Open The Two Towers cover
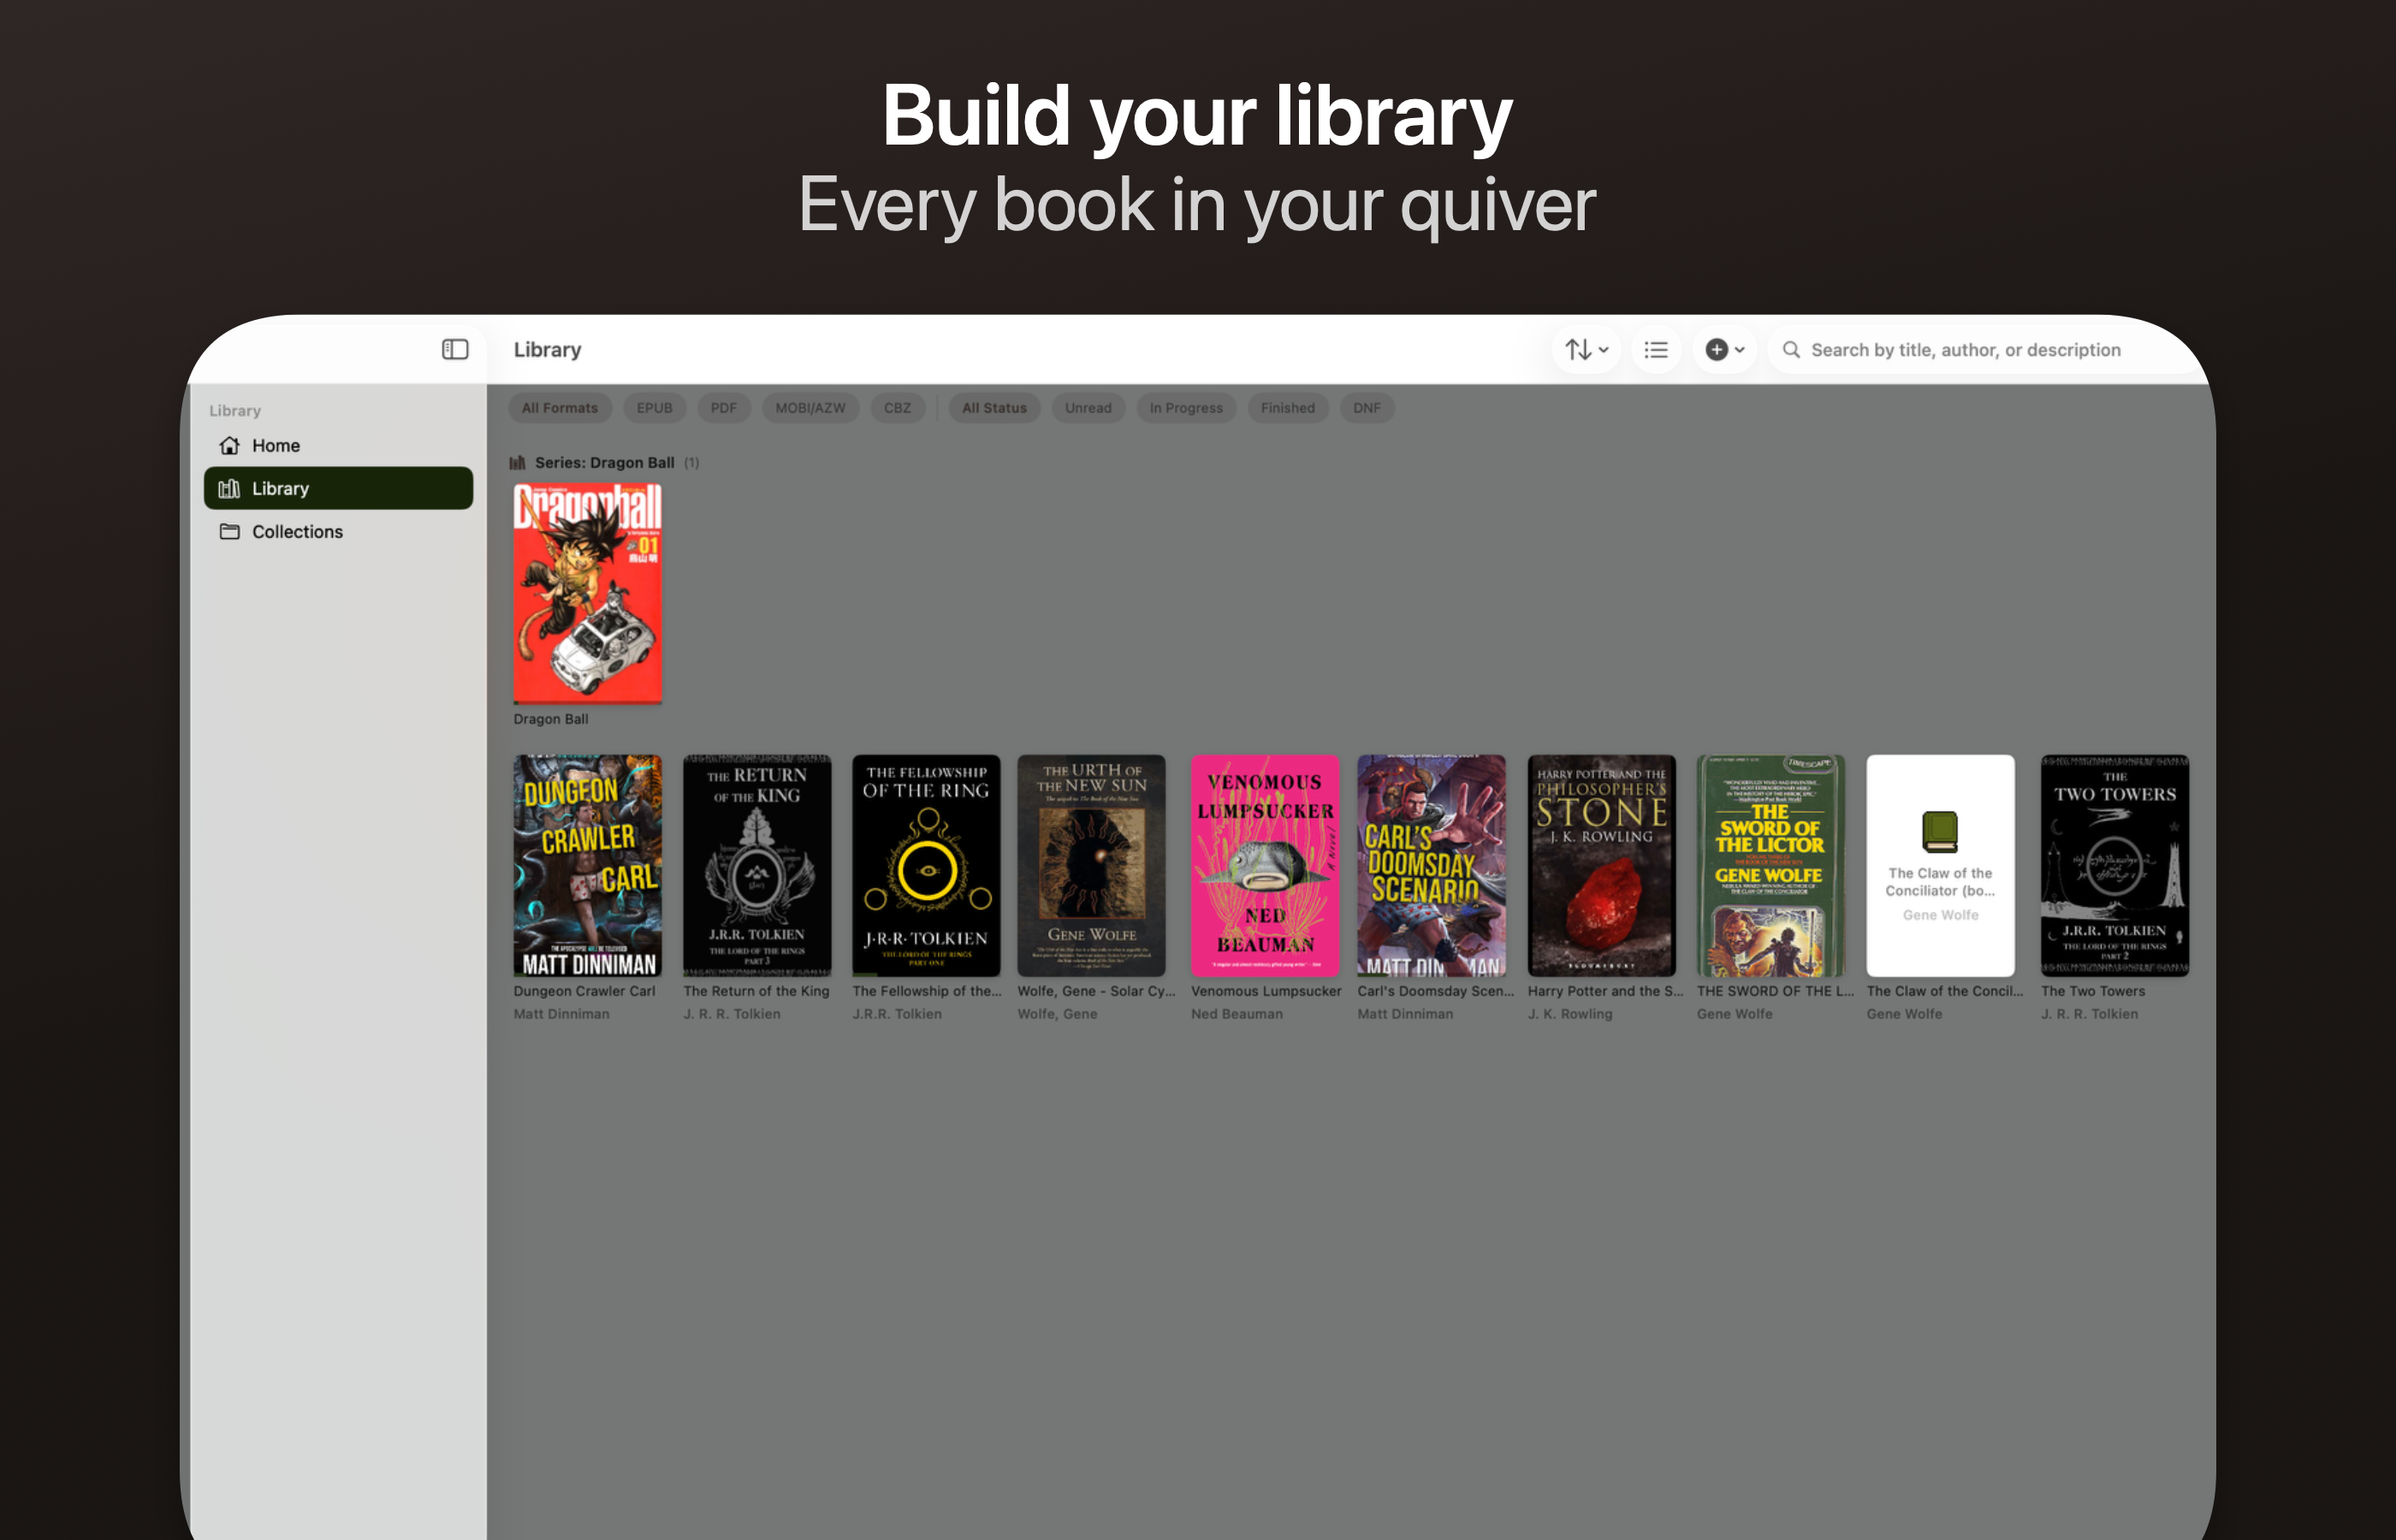Viewport: 2396px width, 1540px height. click(2114, 865)
